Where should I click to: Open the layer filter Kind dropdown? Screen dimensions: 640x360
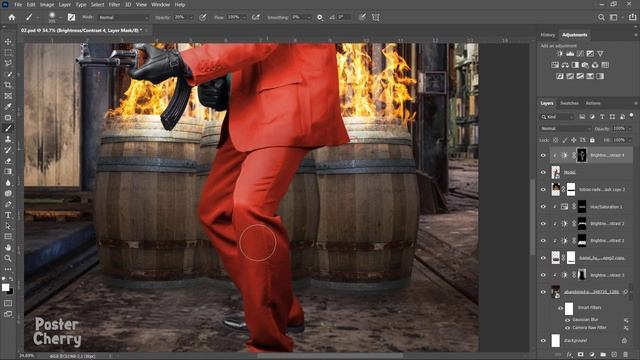557,117
